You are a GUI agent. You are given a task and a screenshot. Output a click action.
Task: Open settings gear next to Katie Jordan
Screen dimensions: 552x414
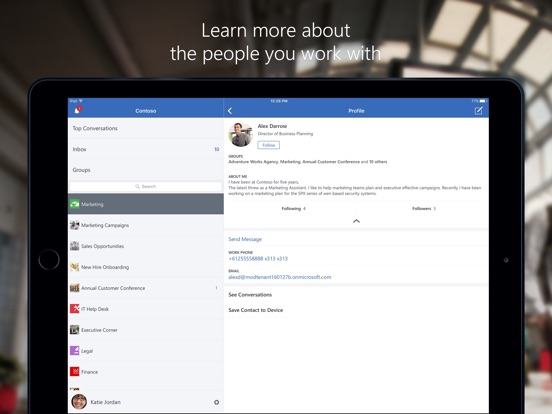coord(217,402)
